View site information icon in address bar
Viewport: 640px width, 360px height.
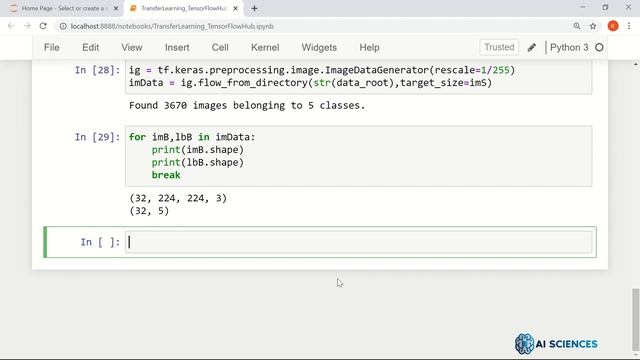(63, 26)
